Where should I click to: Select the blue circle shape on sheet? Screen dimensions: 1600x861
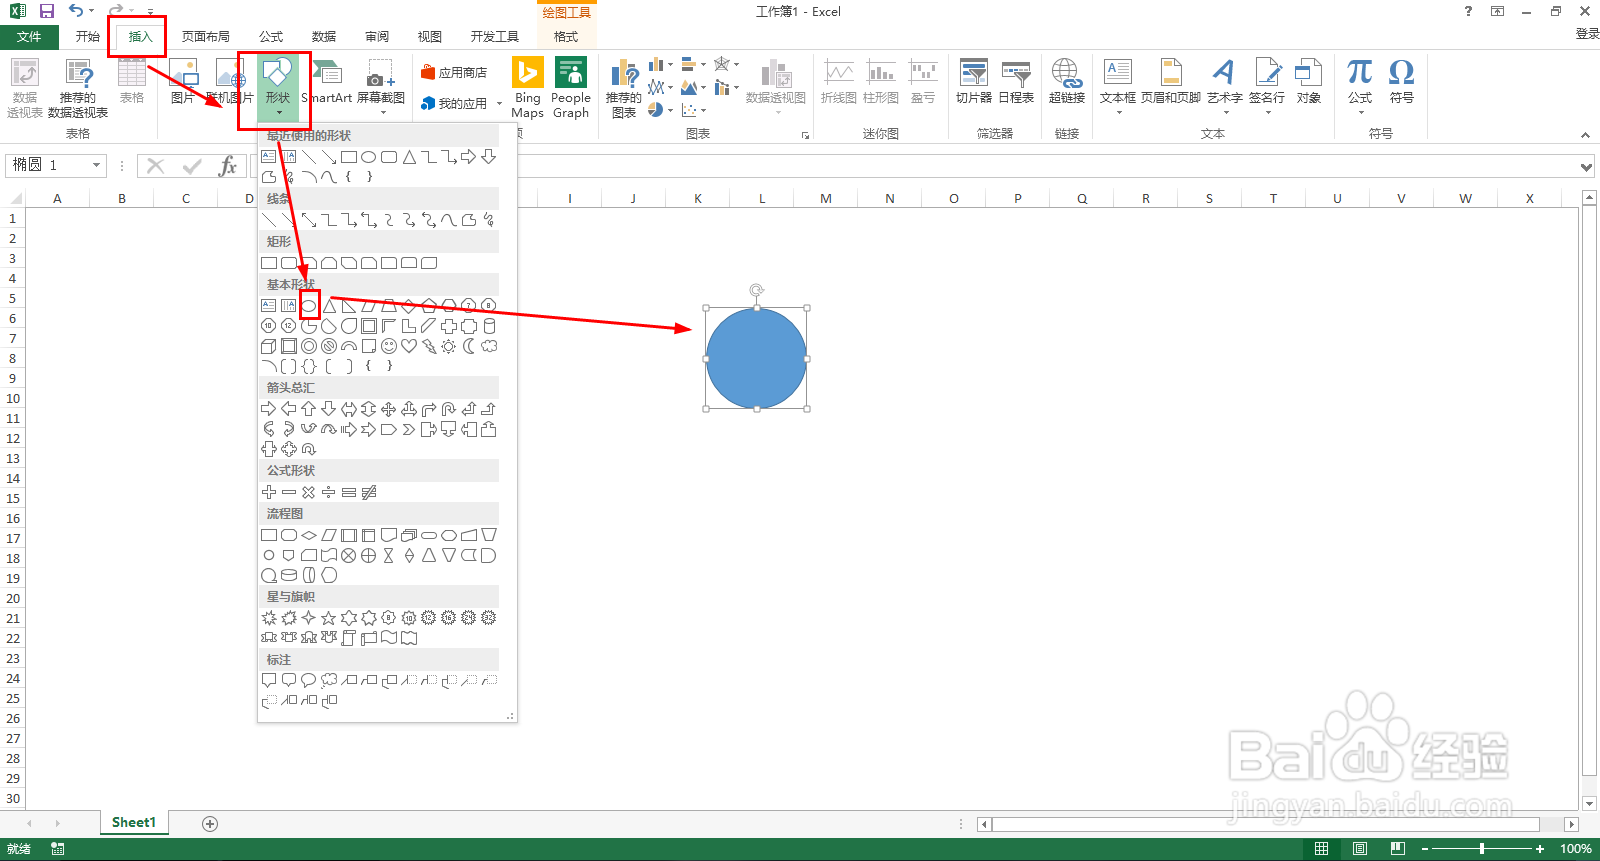click(756, 358)
